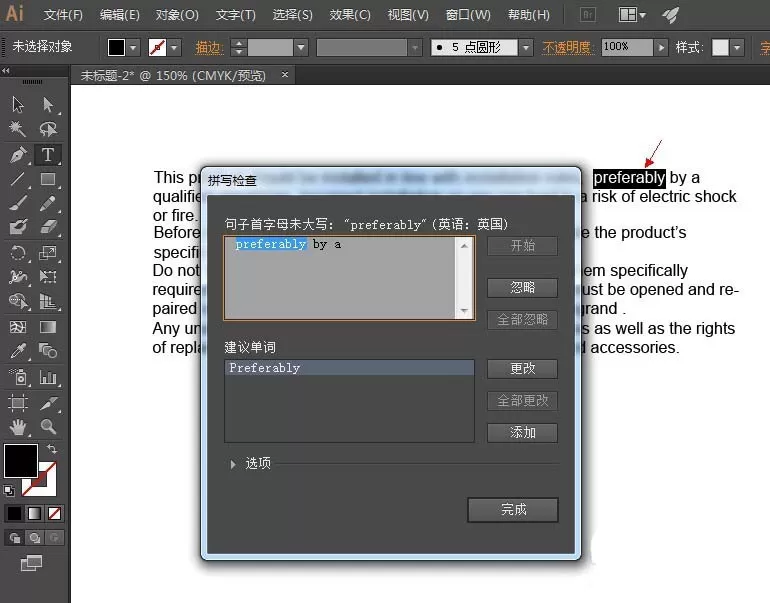Screen dimensions: 770x603
Task: Select the Zoom tool
Action: pos(48,427)
